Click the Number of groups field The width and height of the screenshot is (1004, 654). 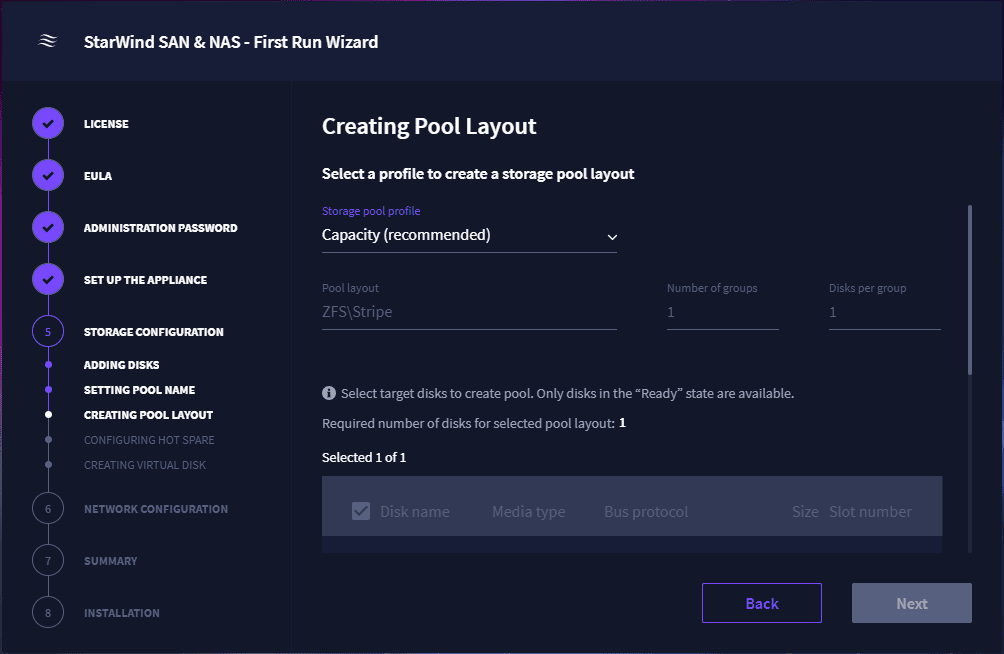coord(723,313)
